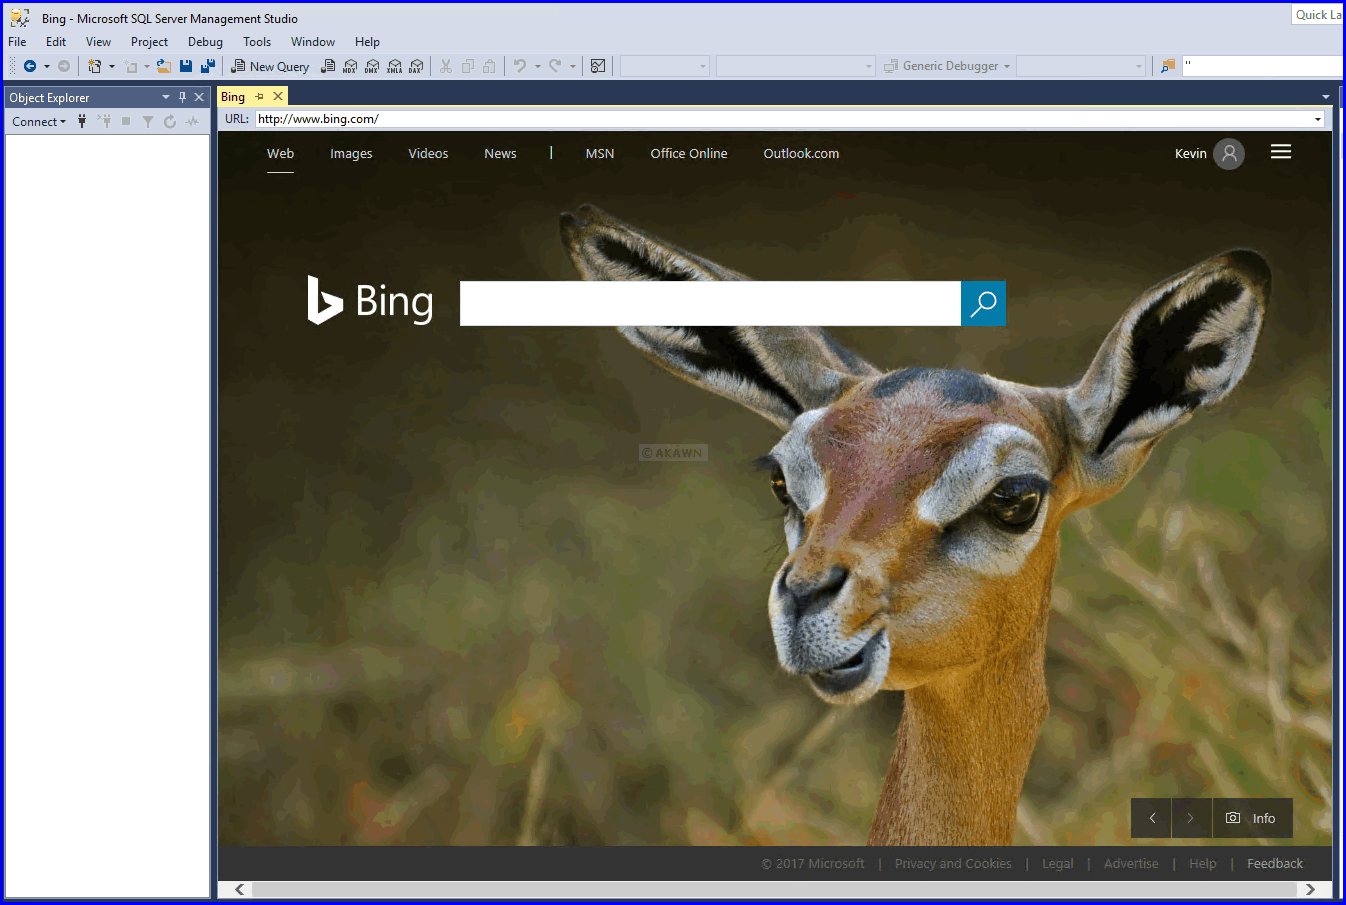Go to Bing Videos
The width and height of the screenshot is (1346, 905).
pyautogui.click(x=428, y=154)
